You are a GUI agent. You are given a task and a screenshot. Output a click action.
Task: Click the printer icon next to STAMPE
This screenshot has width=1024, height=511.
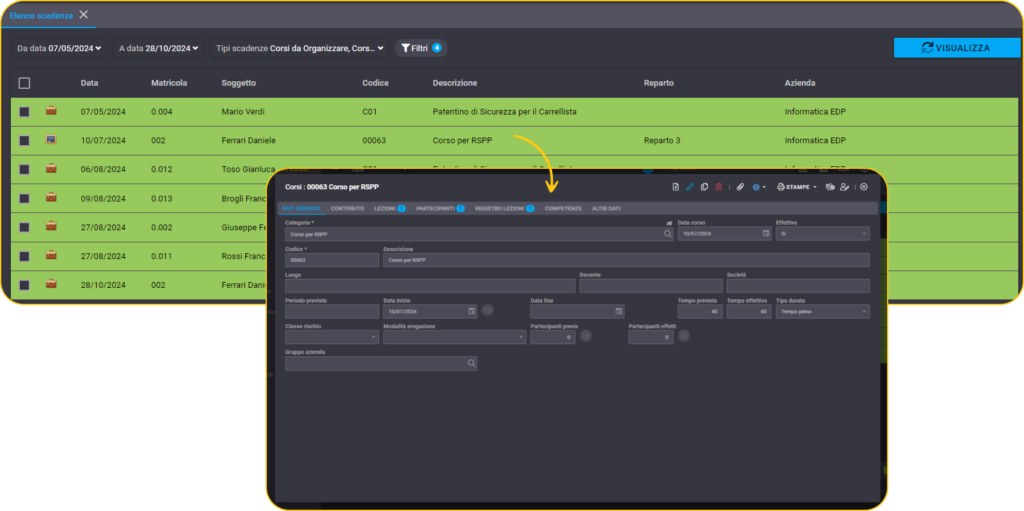(x=780, y=187)
